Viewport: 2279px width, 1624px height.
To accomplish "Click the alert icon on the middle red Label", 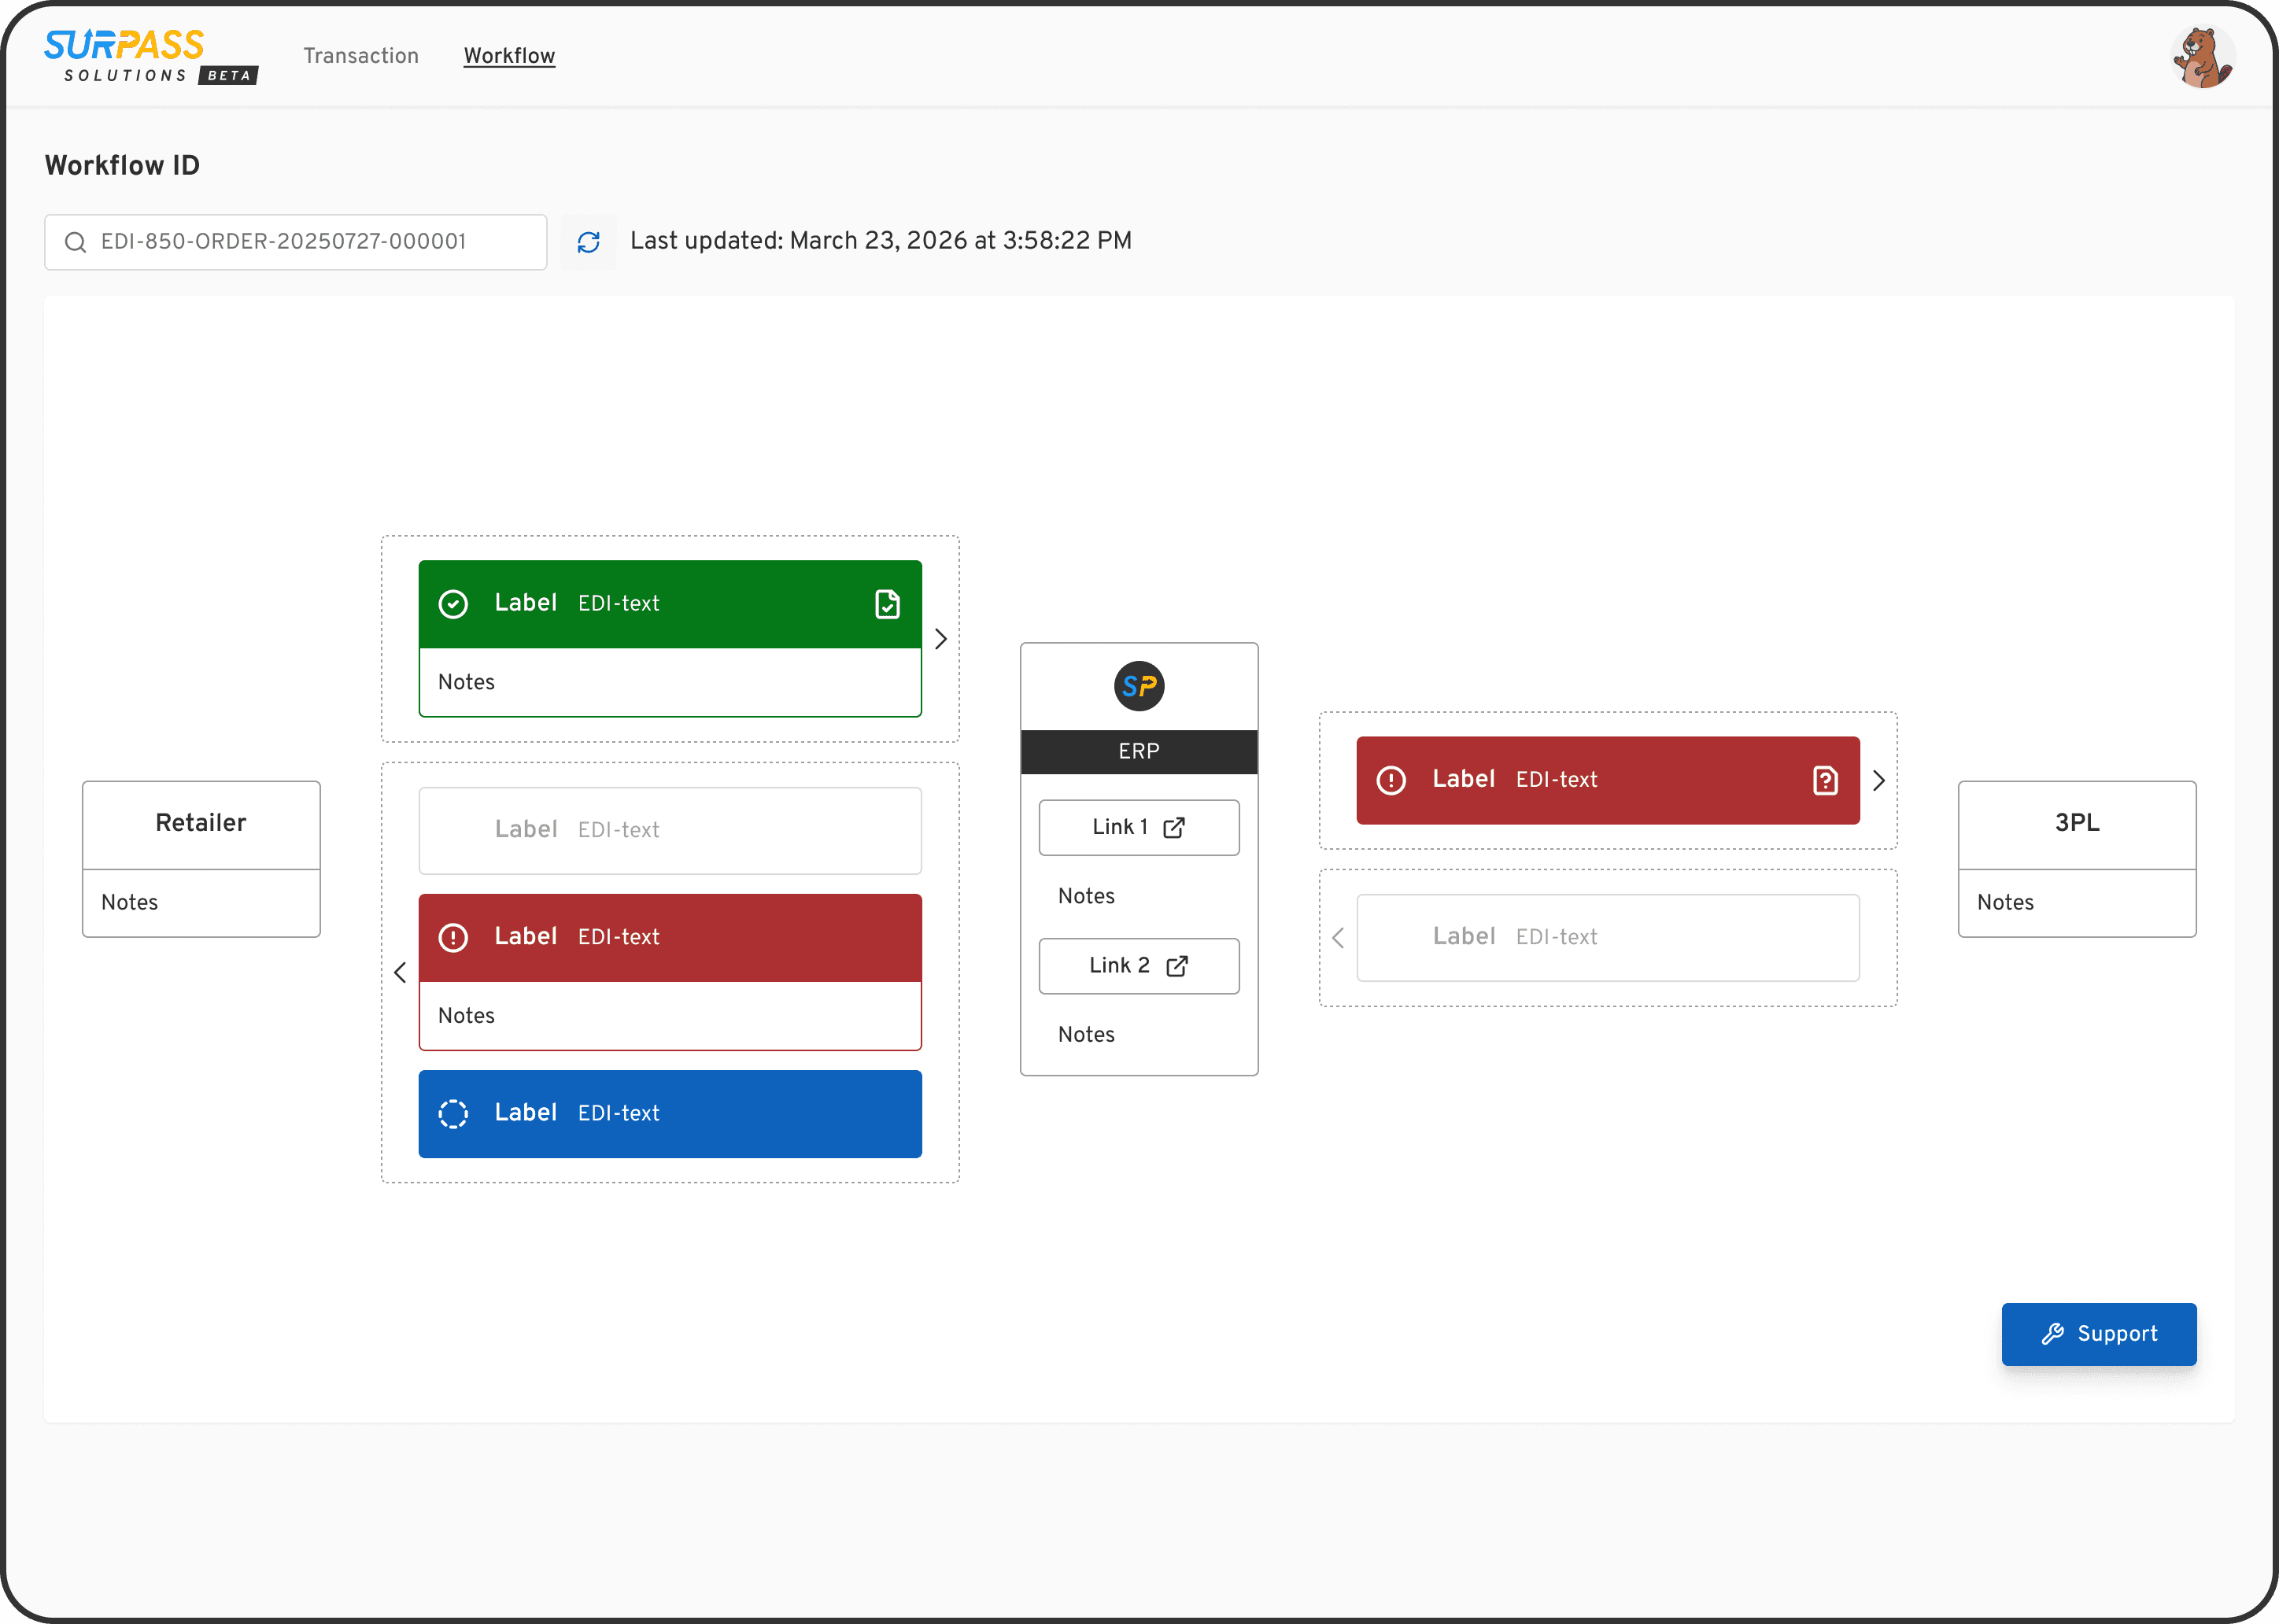I will 454,937.
